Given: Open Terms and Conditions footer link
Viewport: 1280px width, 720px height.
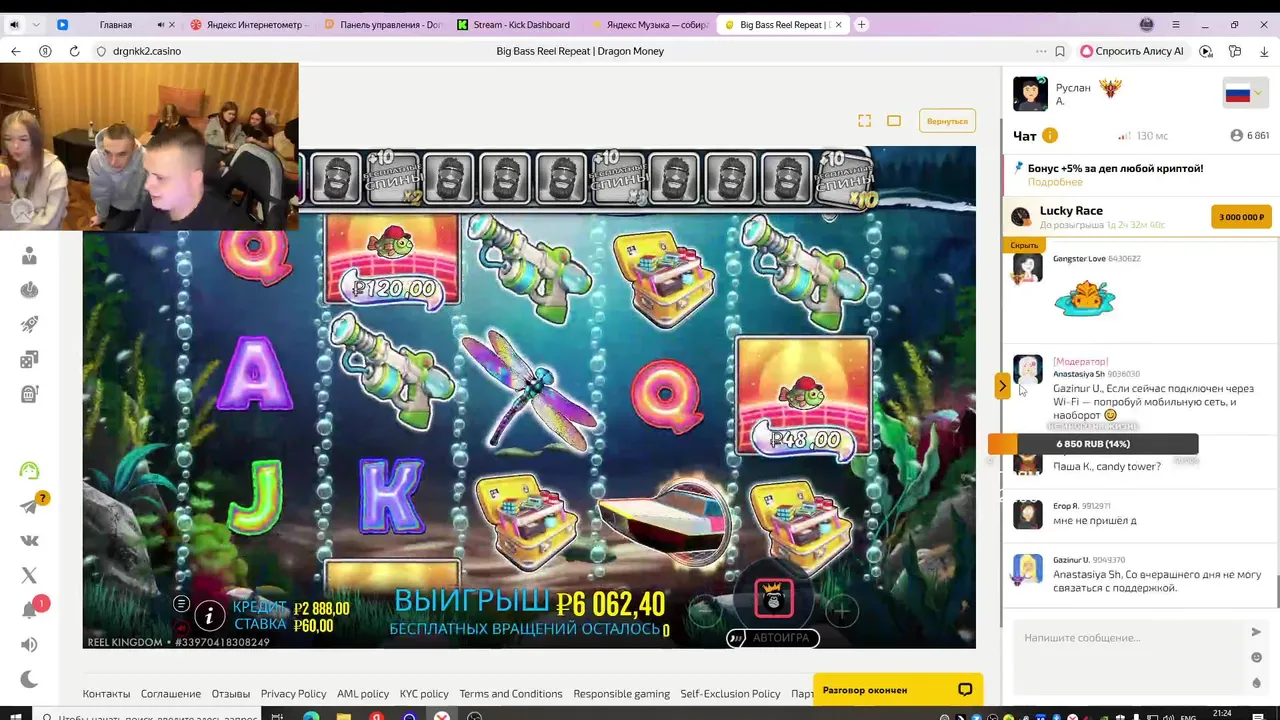Looking at the screenshot, I should 511,694.
